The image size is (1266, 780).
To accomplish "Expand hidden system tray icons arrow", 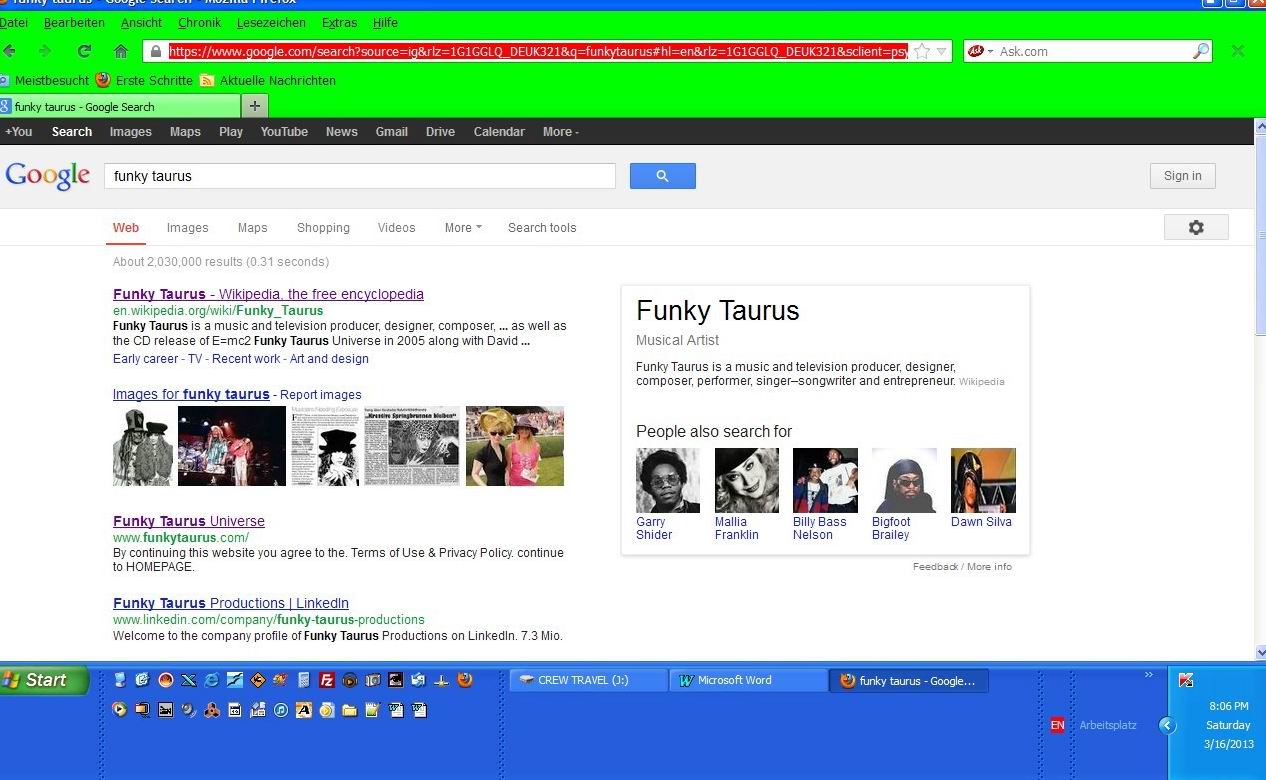I will coord(1167,725).
